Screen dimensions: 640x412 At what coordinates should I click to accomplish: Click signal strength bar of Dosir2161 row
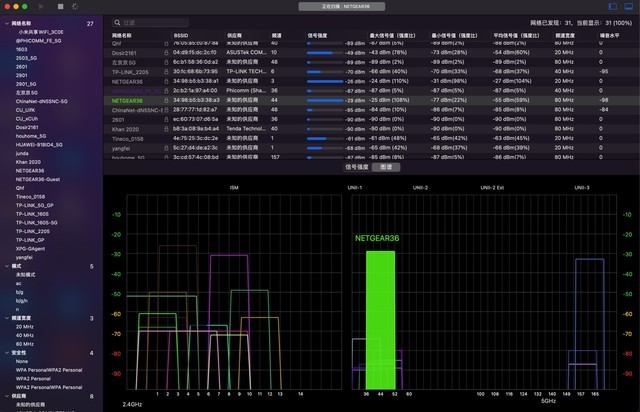[x=325, y=53]
